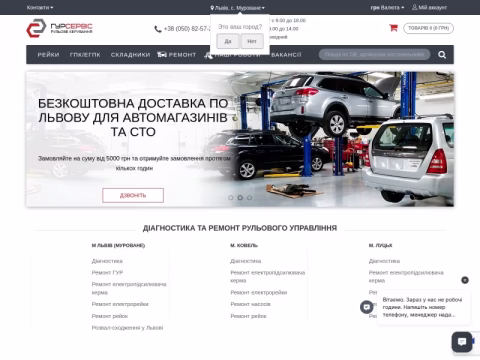Click the М. Луцьк heading
480x360 pixels.
tap(380, 245)
